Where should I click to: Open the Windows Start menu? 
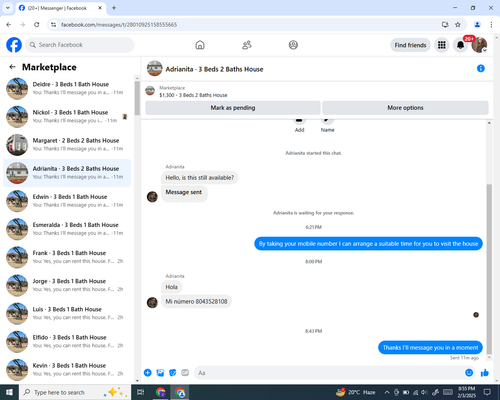pyautogui.click(x=9, y=392)
